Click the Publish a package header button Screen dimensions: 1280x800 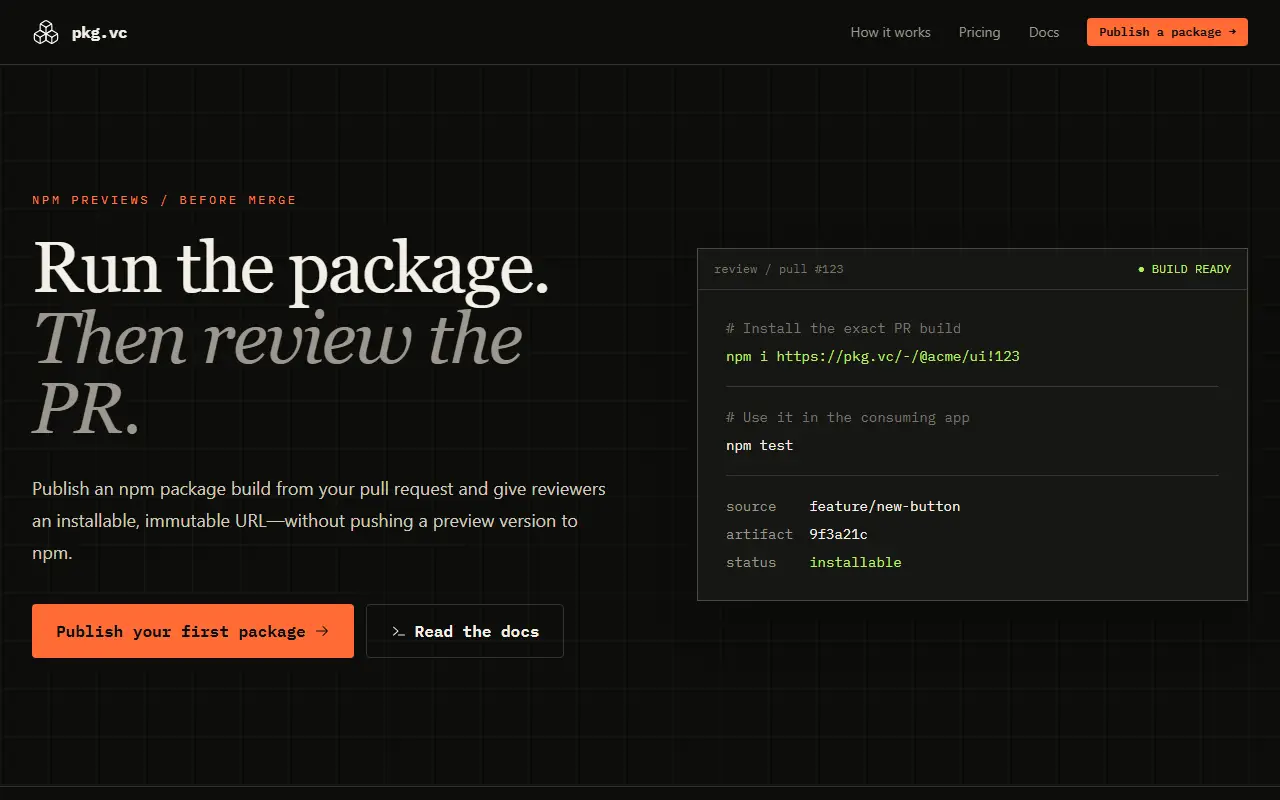(1167, 32)
